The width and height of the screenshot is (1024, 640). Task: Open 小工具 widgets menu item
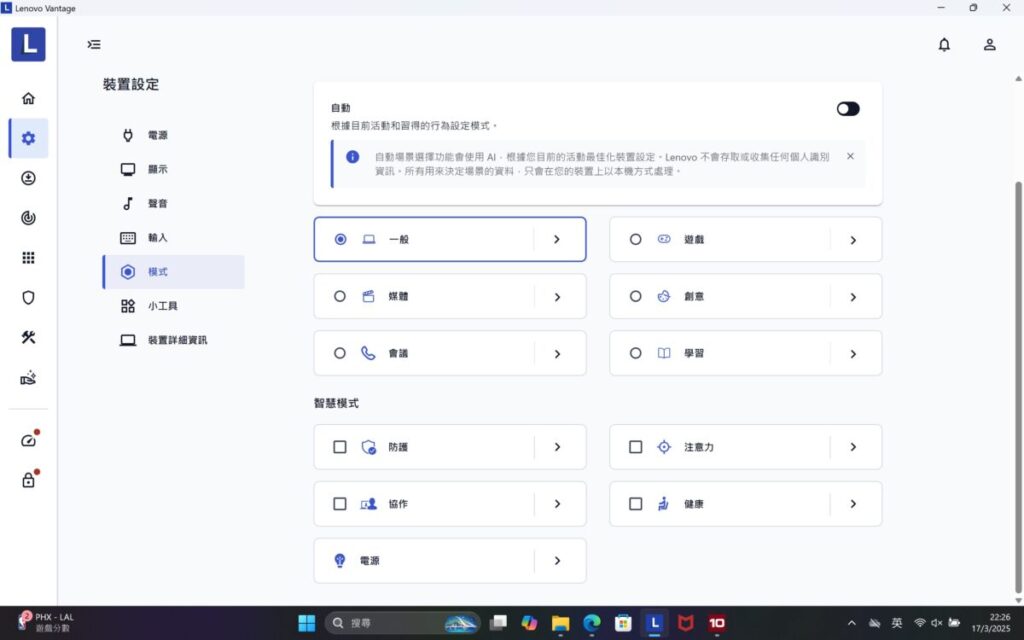[x=173, y=306]
